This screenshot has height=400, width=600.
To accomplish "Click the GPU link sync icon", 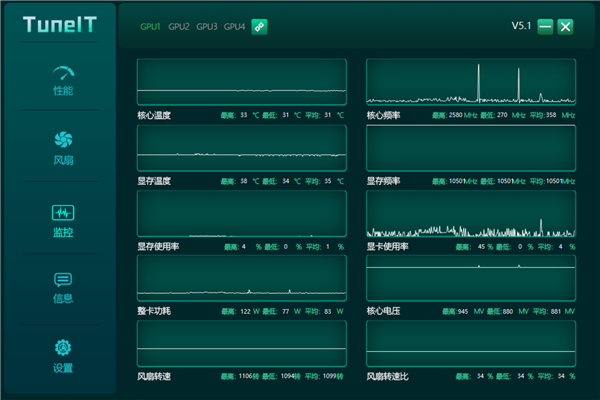I will [259, 26].
